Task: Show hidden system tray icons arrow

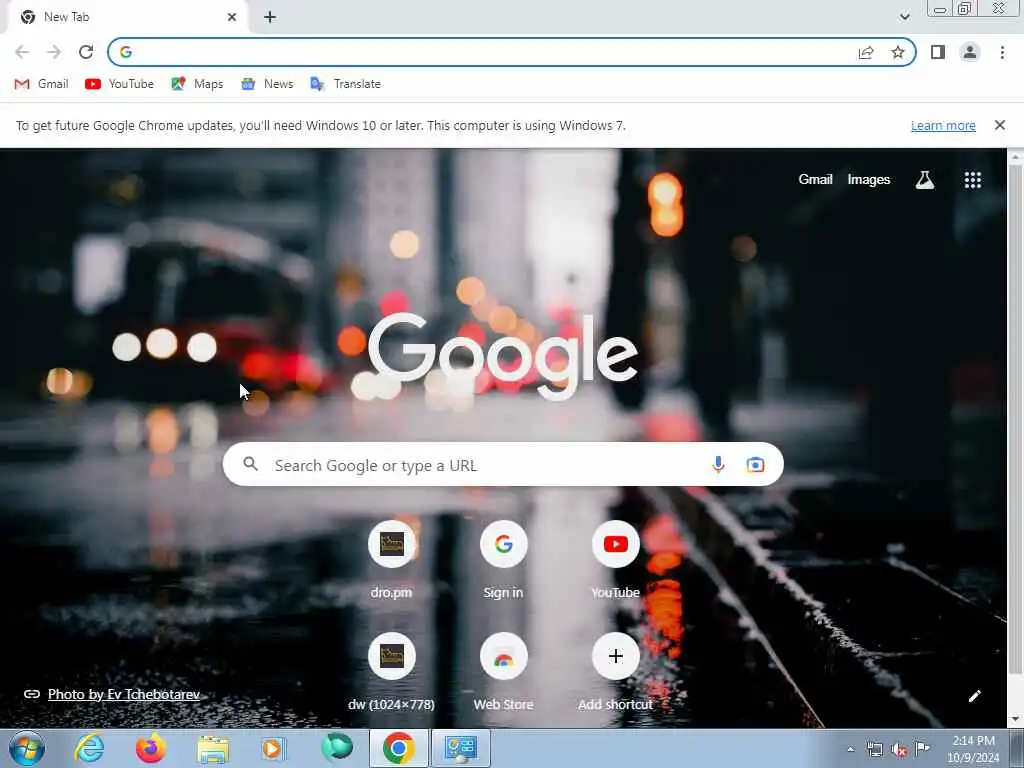Action: (850, 749)
